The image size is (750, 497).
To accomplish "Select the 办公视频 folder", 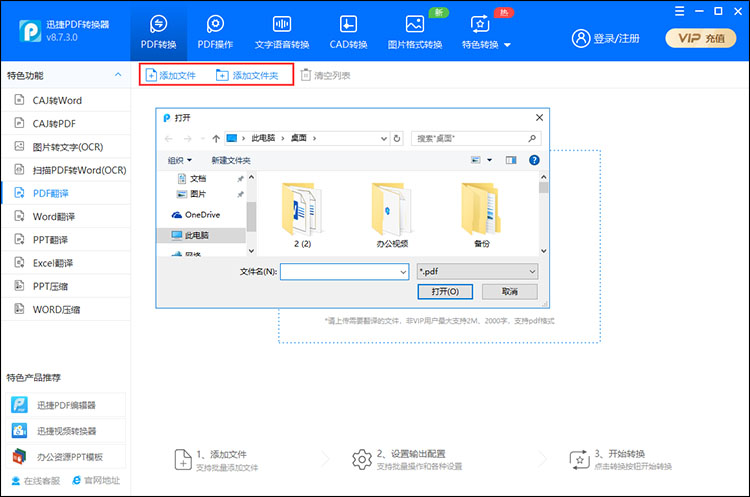I will click(x=392, y=214).
